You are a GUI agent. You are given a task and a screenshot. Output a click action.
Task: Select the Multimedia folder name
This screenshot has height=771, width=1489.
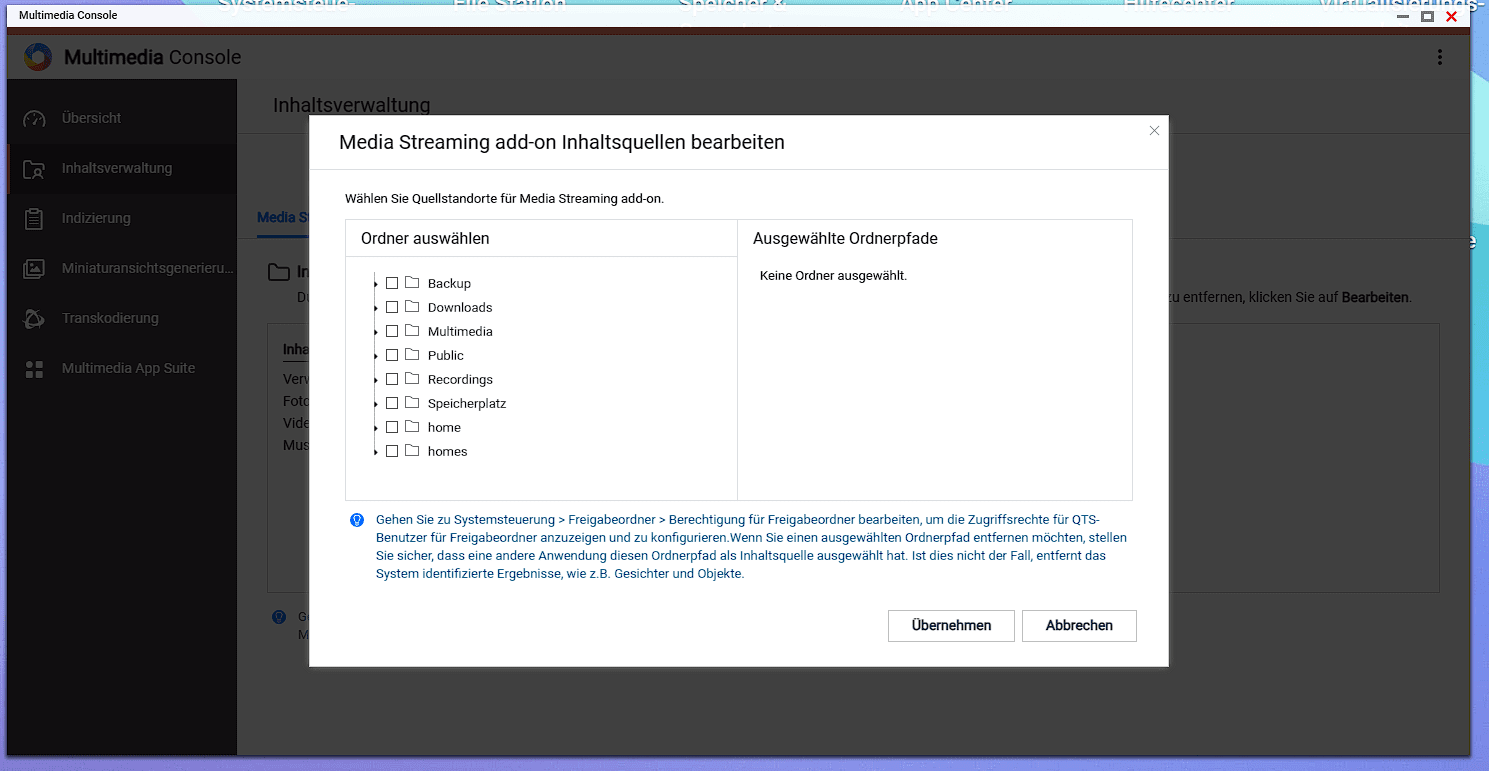460,331
